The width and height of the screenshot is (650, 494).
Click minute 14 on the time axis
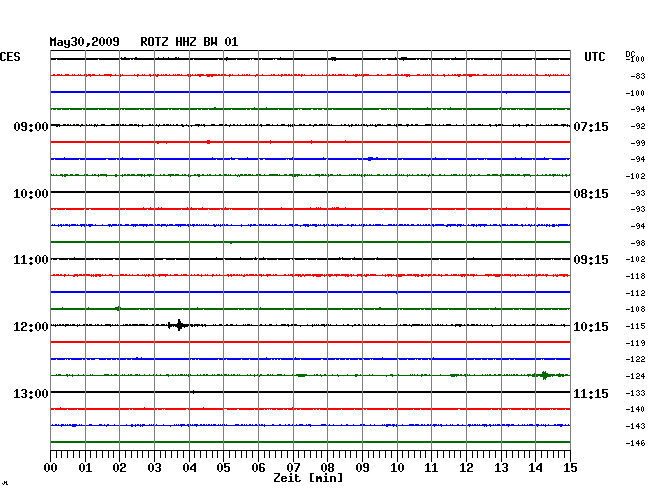(x=535, y=468)
